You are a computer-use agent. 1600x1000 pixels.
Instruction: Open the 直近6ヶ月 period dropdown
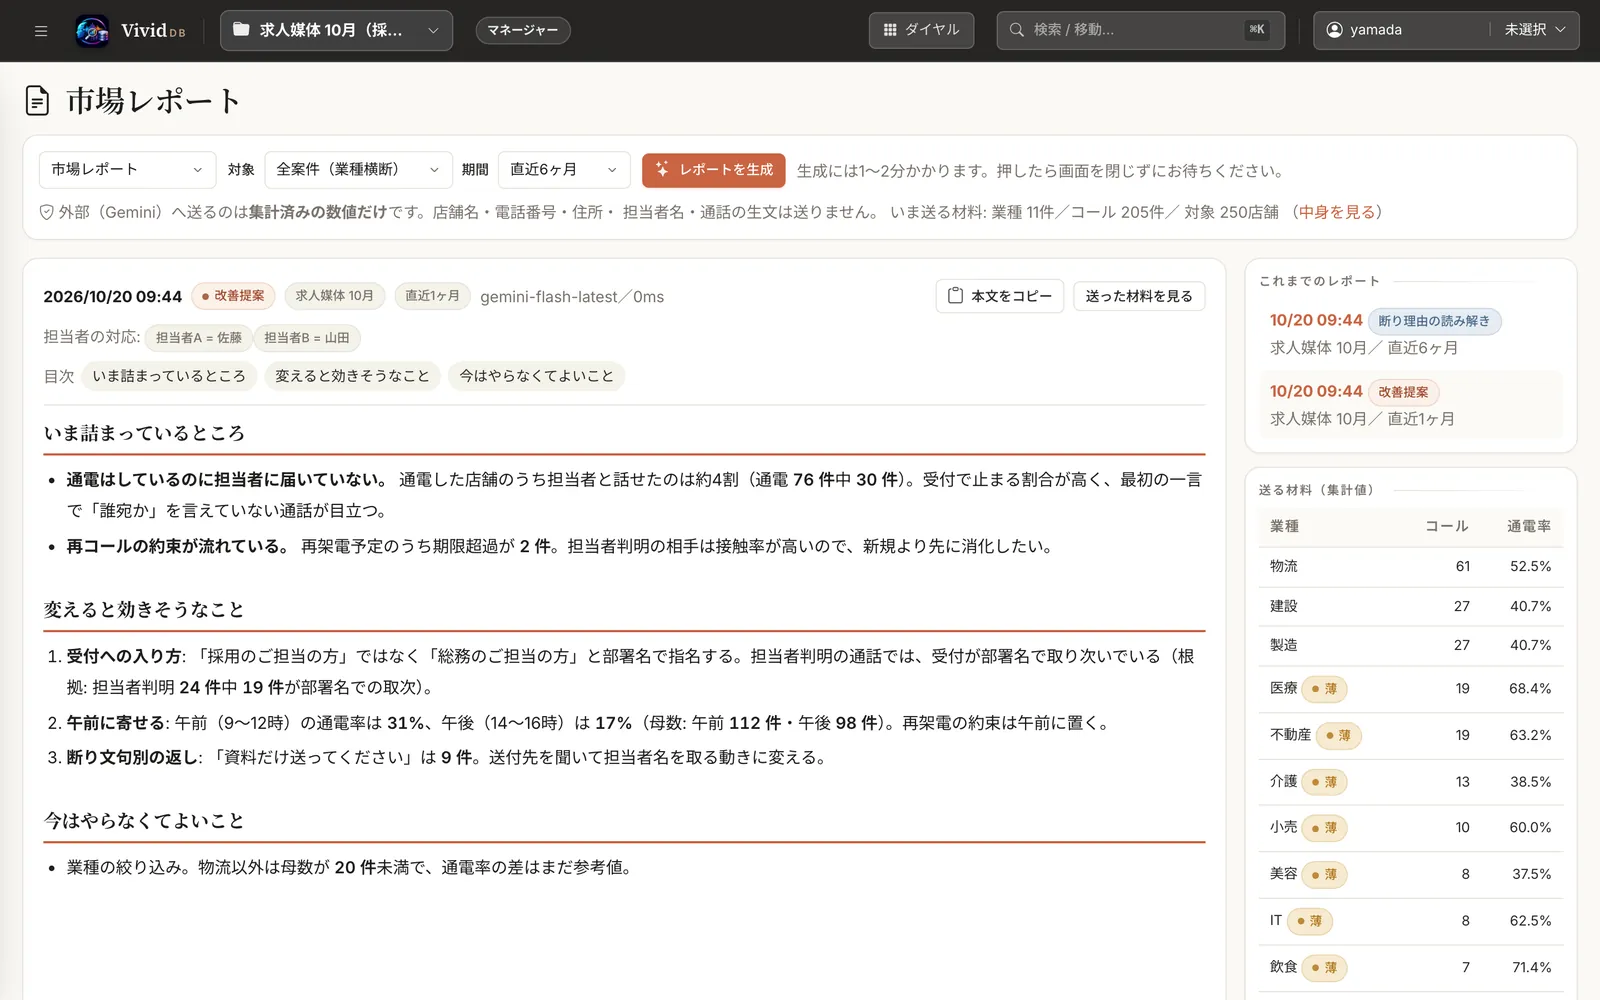[564, 170]
